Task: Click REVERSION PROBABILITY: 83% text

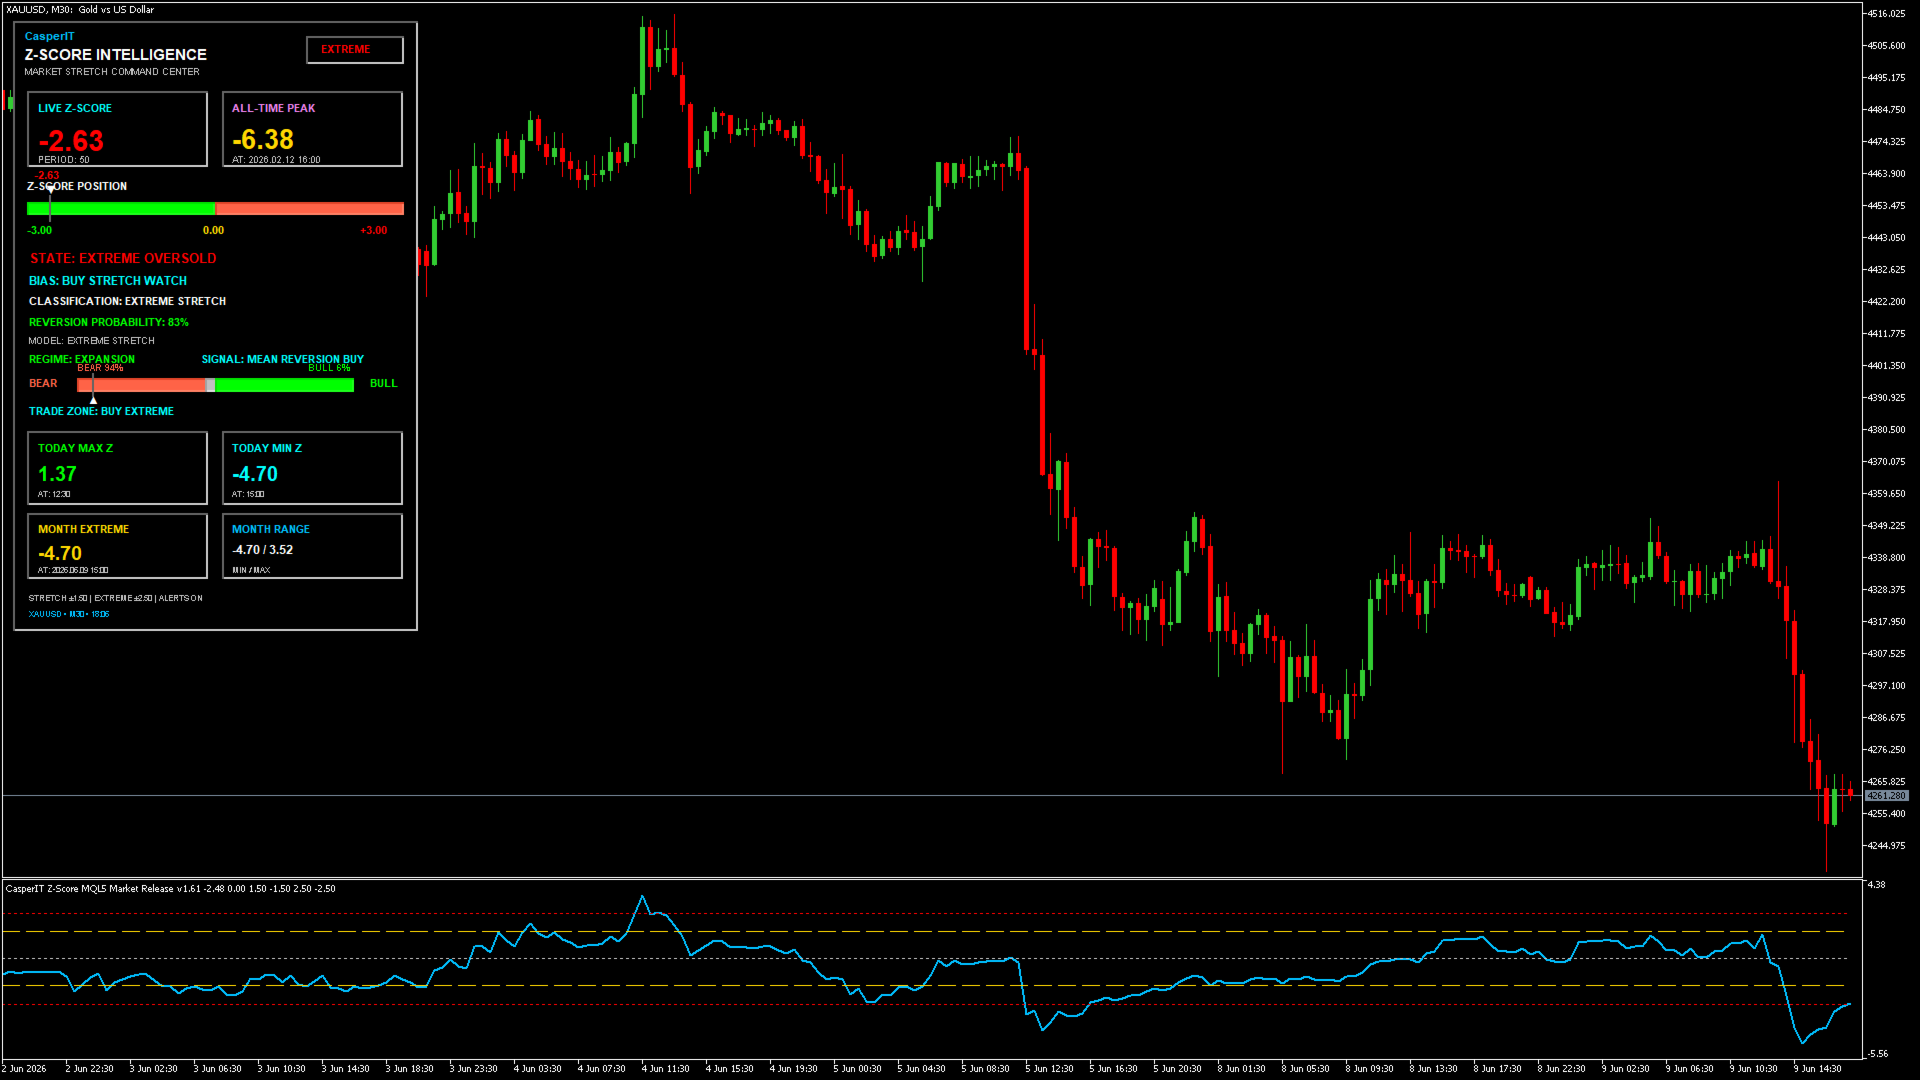Action: point(109,322)
